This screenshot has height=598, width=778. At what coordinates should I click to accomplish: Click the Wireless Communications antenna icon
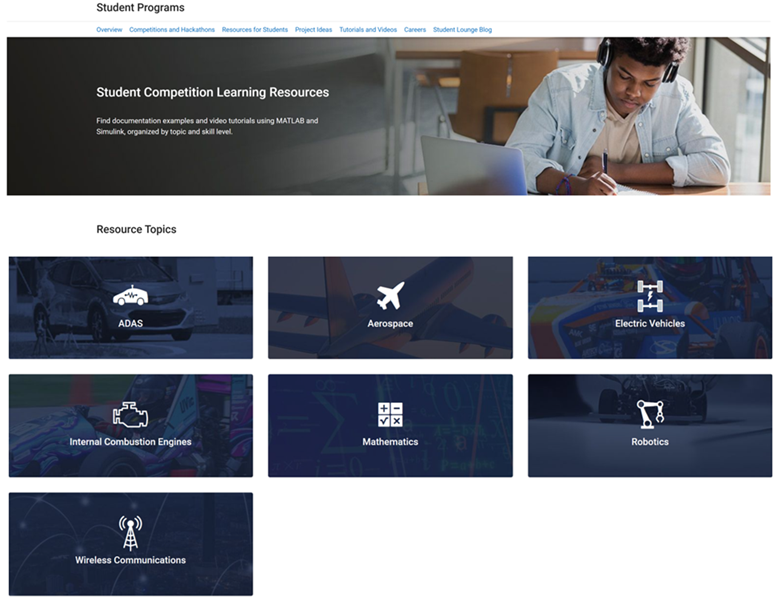click(130, 532)
